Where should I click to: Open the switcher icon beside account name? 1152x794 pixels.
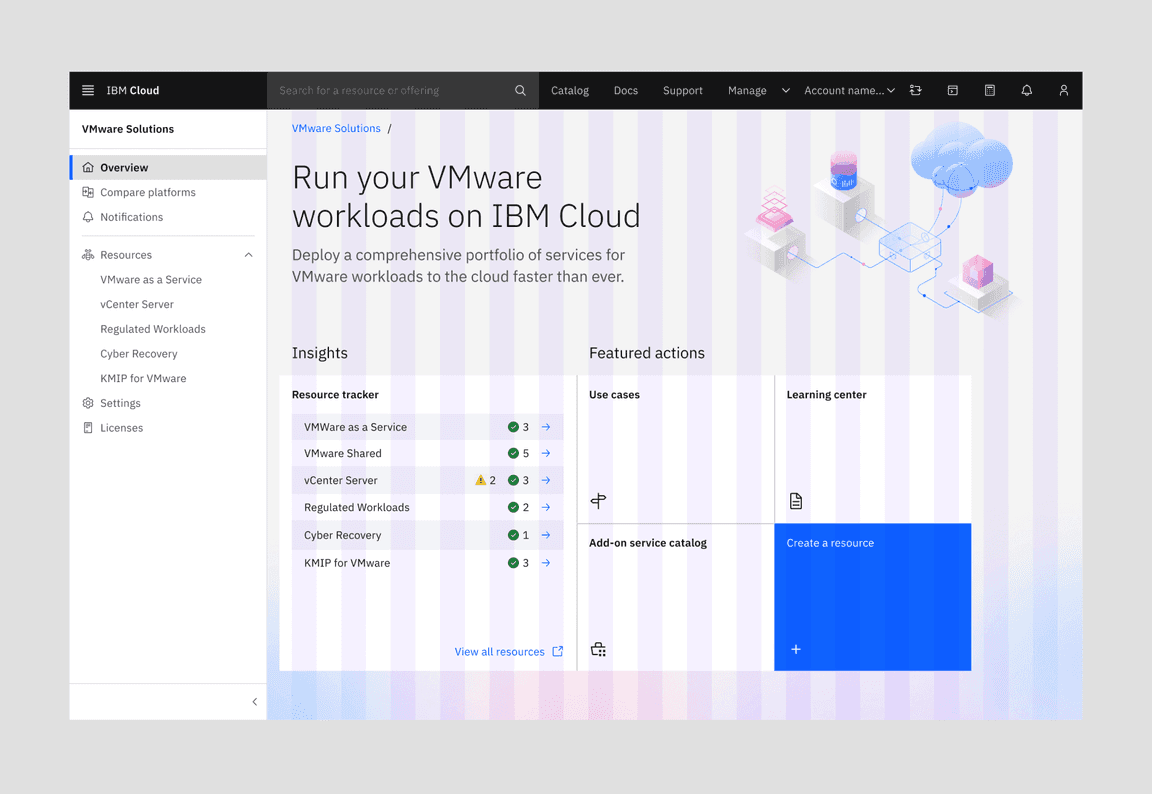click(915, 90)
